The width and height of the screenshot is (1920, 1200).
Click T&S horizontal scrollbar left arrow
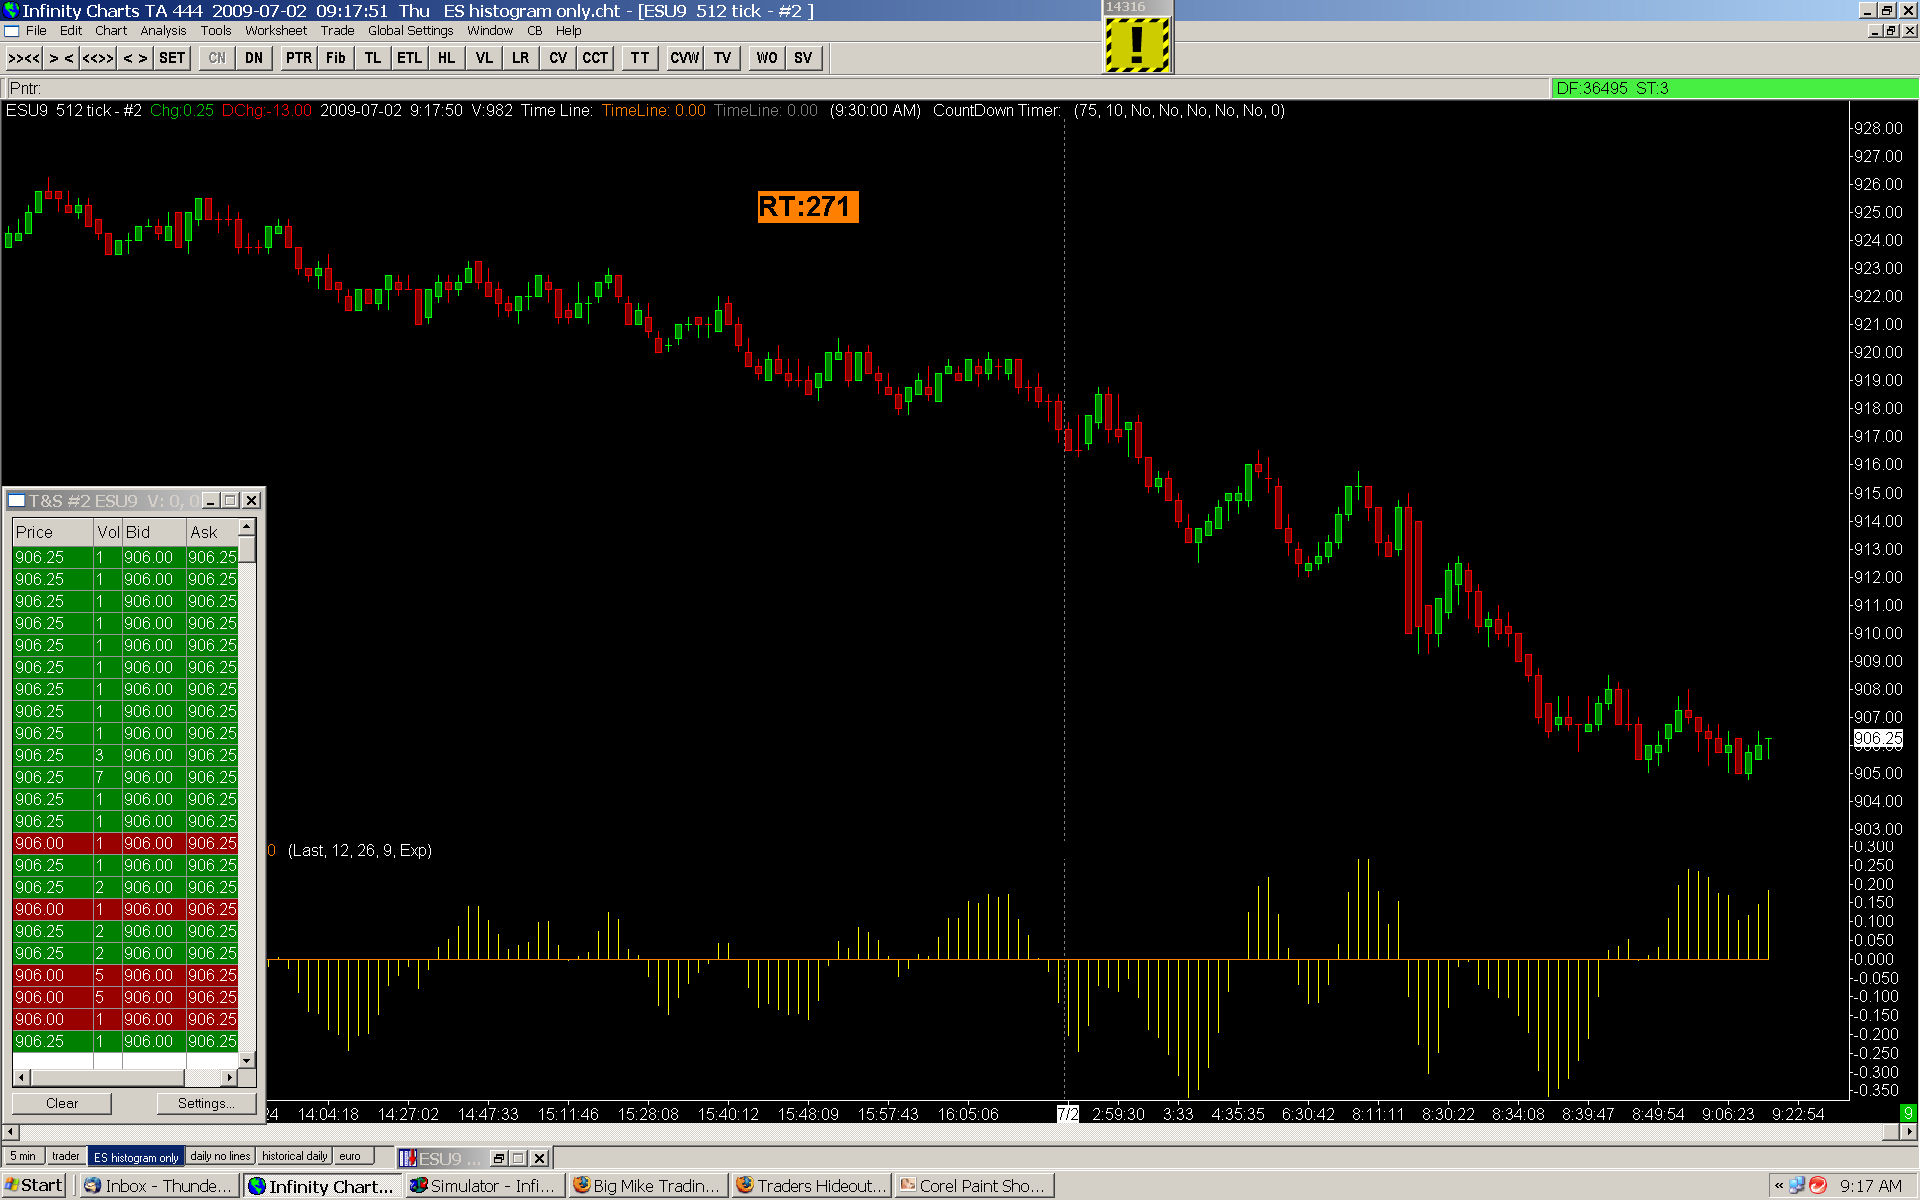click(21, 1078)
